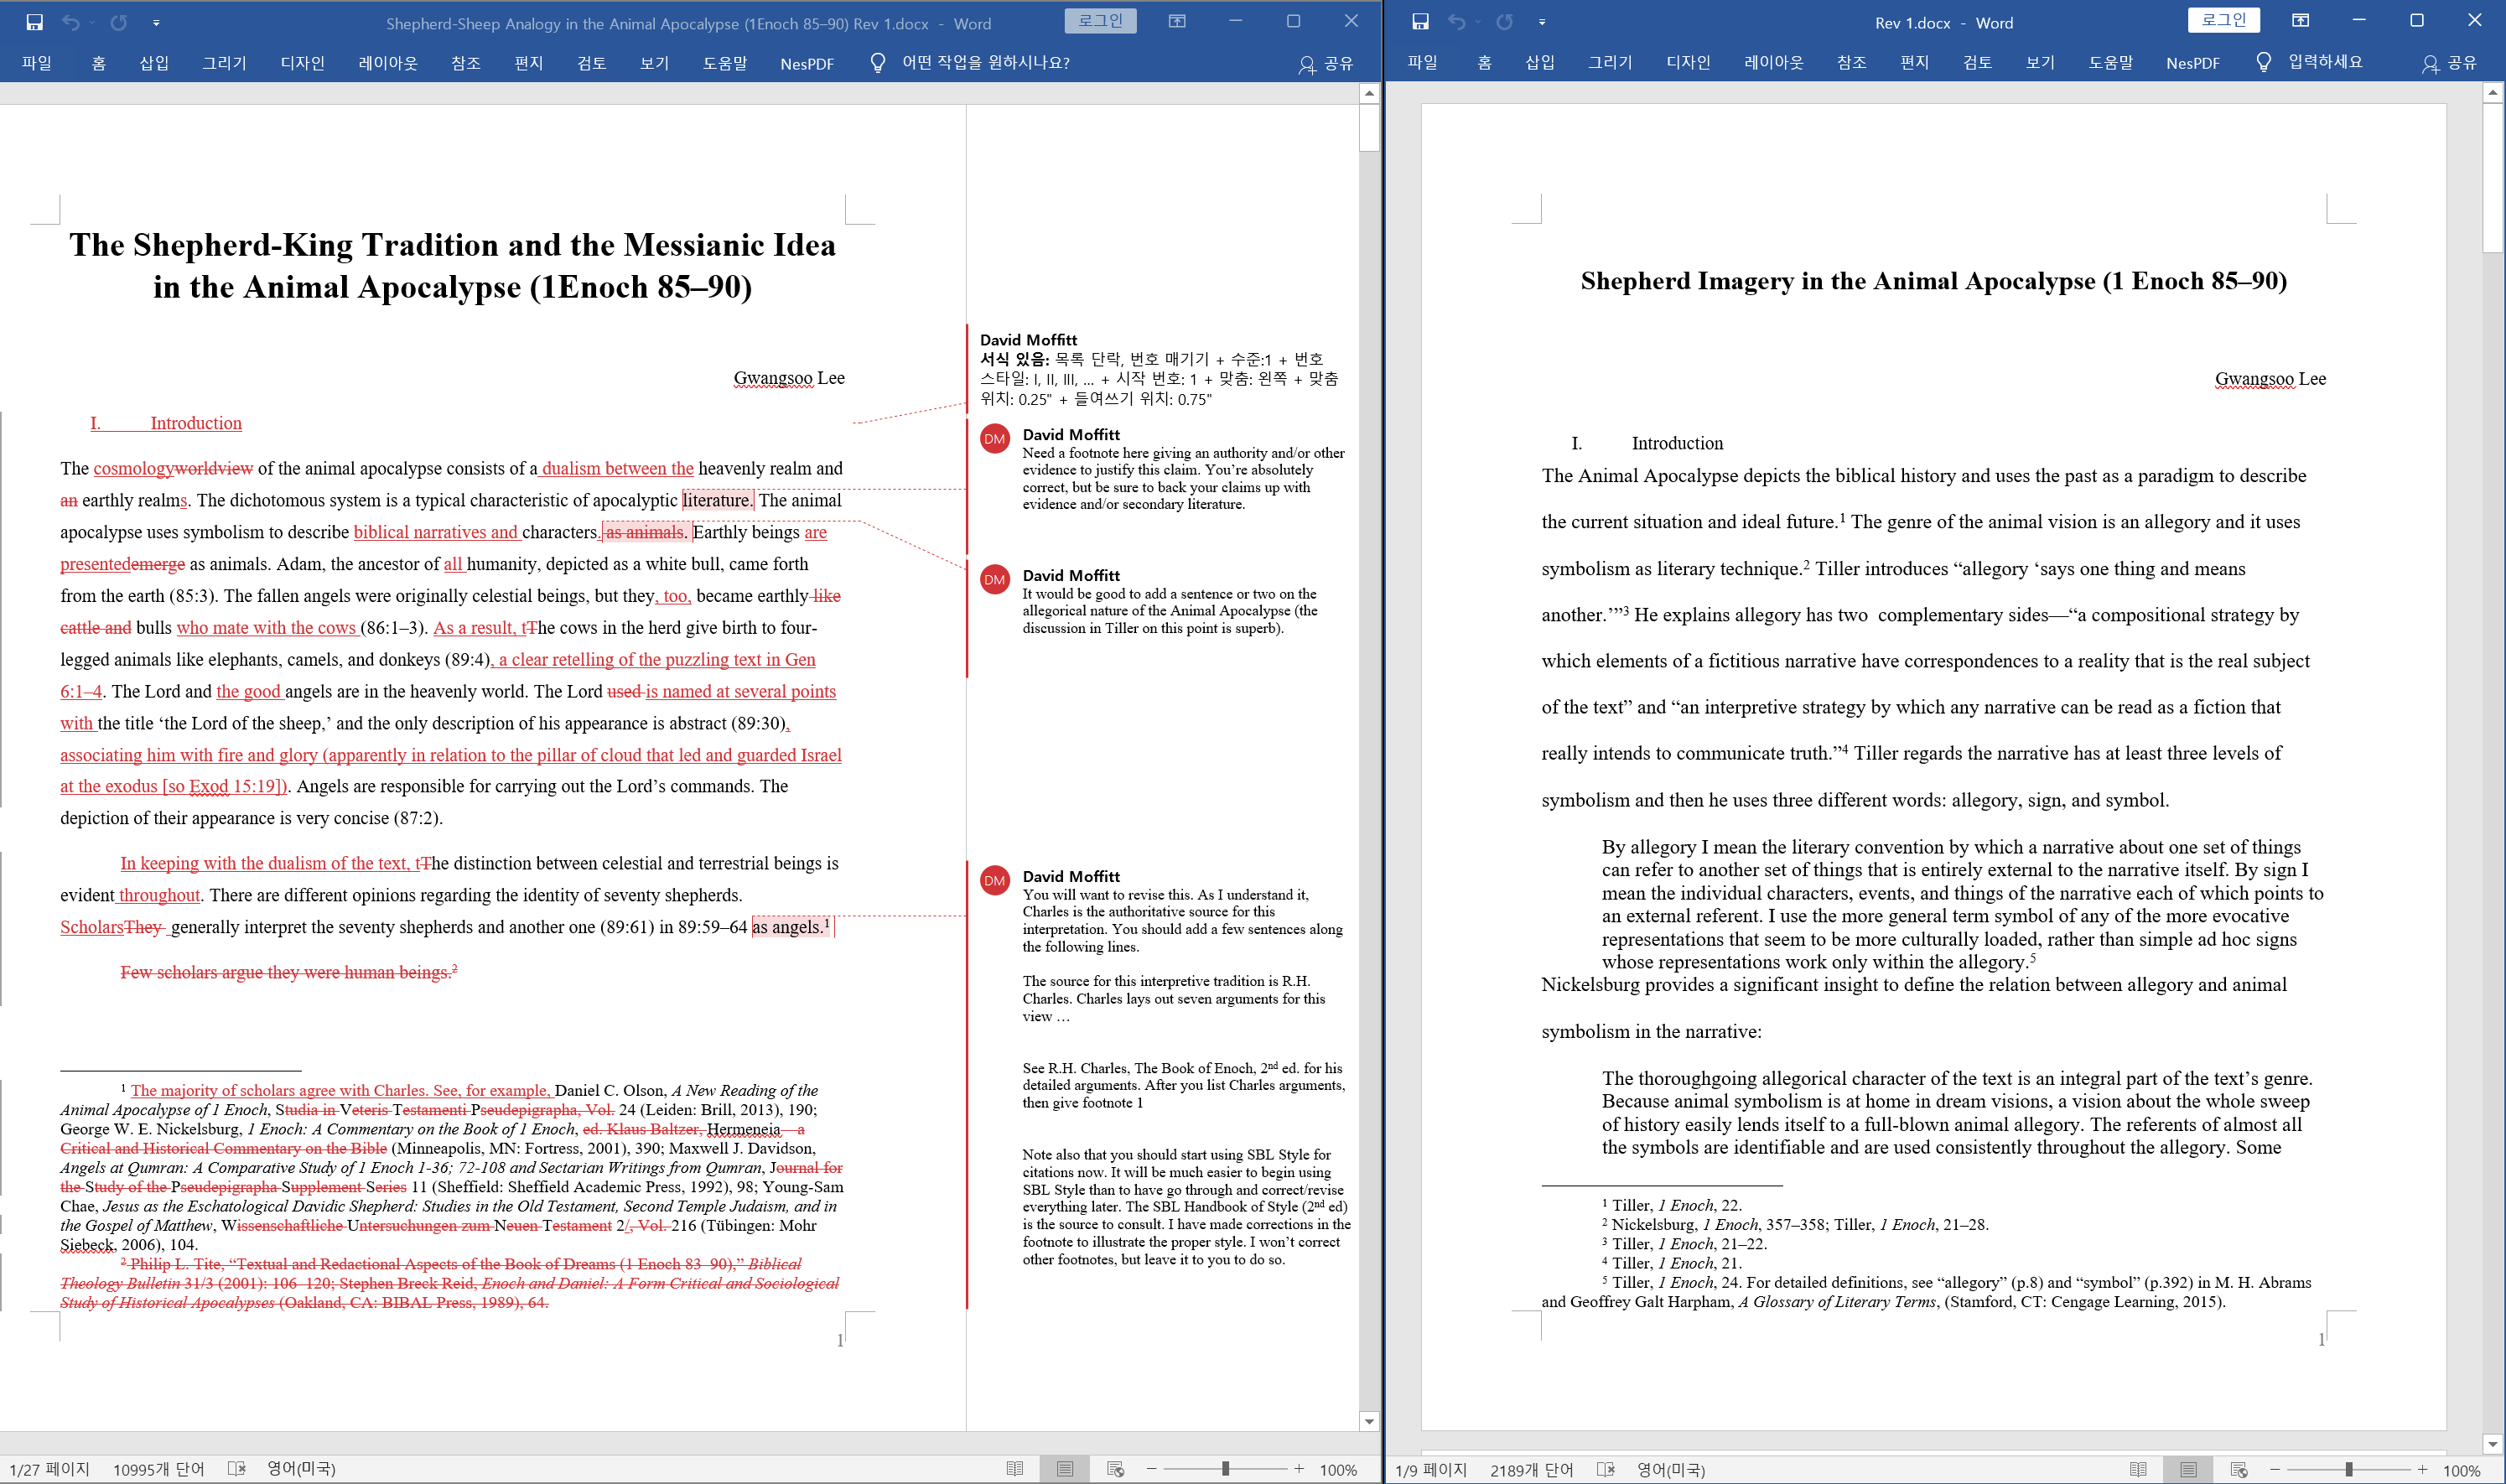
Task: Click the David Moffitt formatting change balloon
Action: 1160,369
